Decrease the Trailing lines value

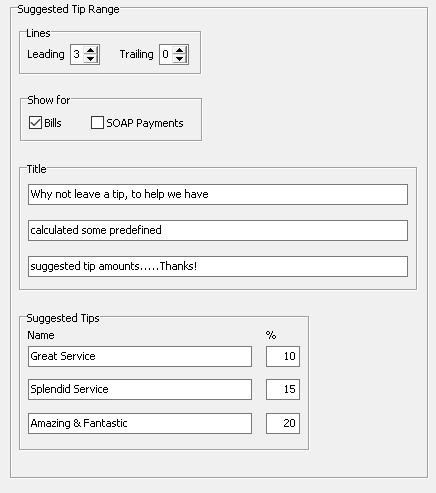pos(180,58)
